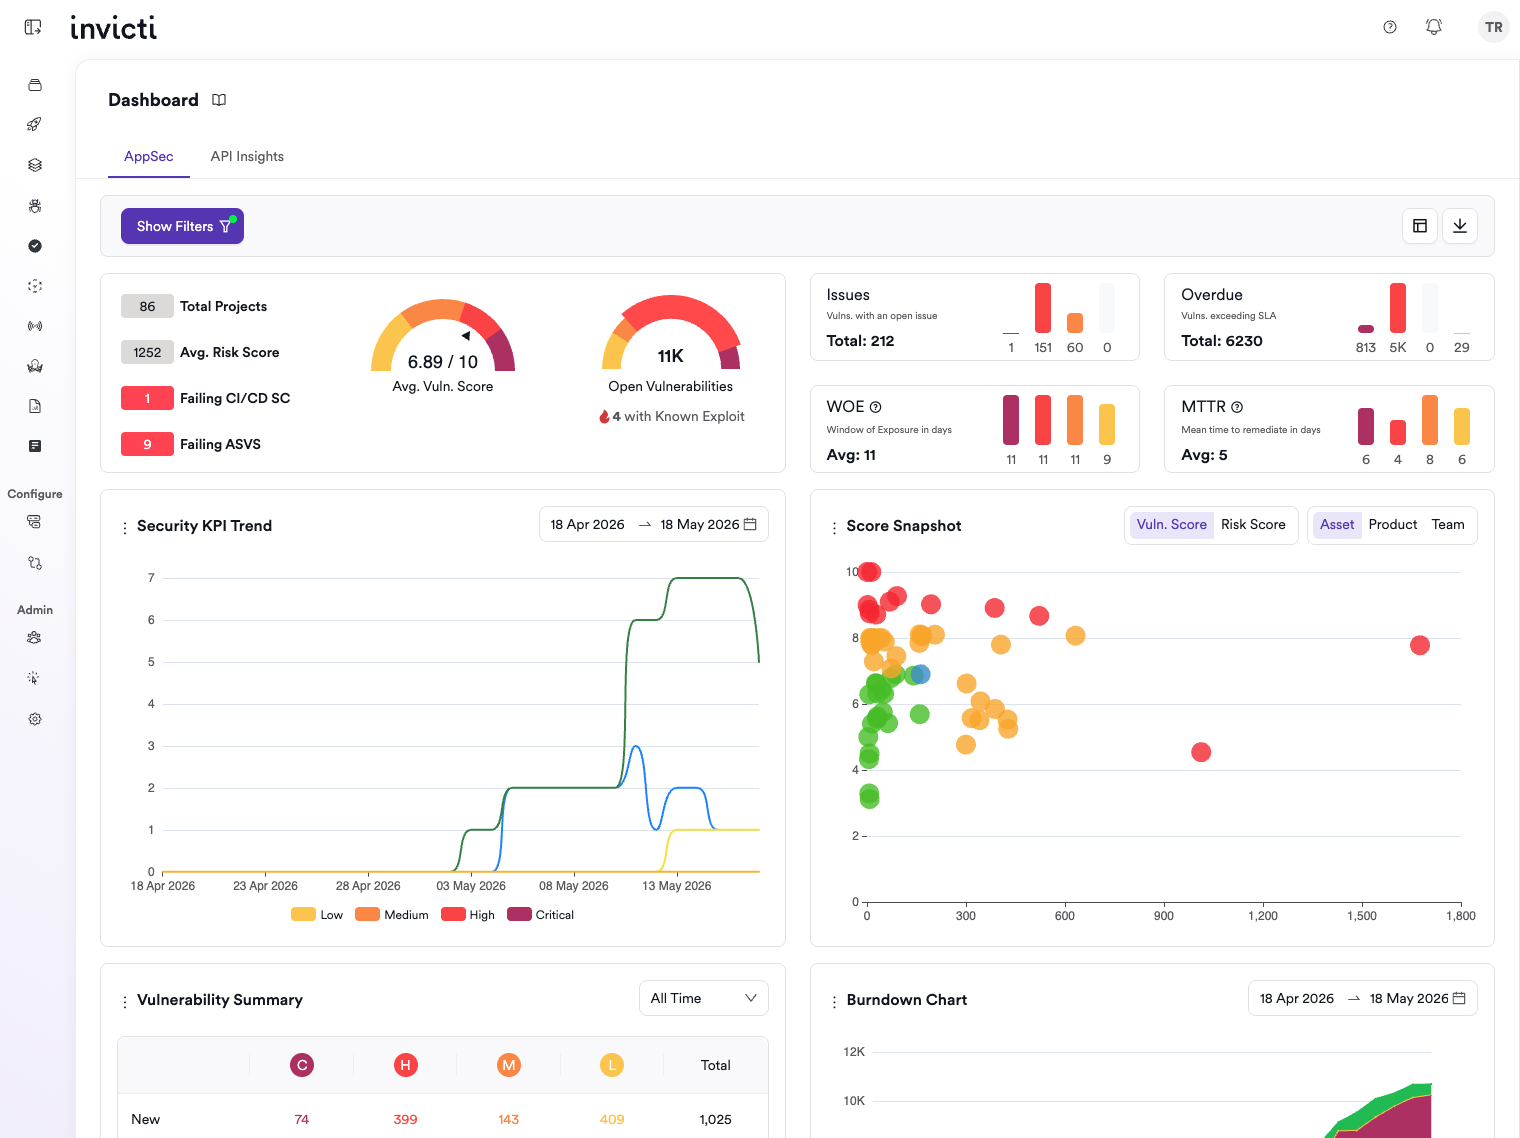Image resolution: width=1520 pixels, height=1138 pixels.
Task: Open the stacked layers sidebar icon
Action: [35, 165]
